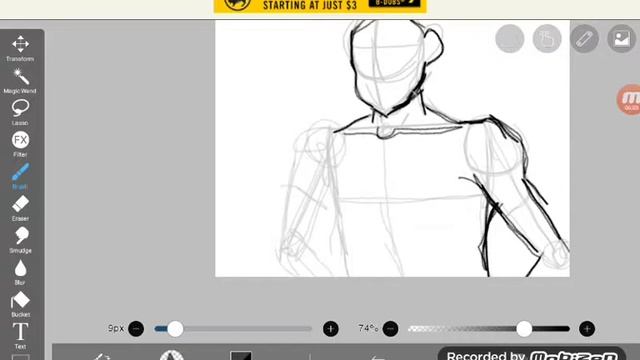Select the Eraser tool
The image size is (640, 360).
[x=20, y=208]
